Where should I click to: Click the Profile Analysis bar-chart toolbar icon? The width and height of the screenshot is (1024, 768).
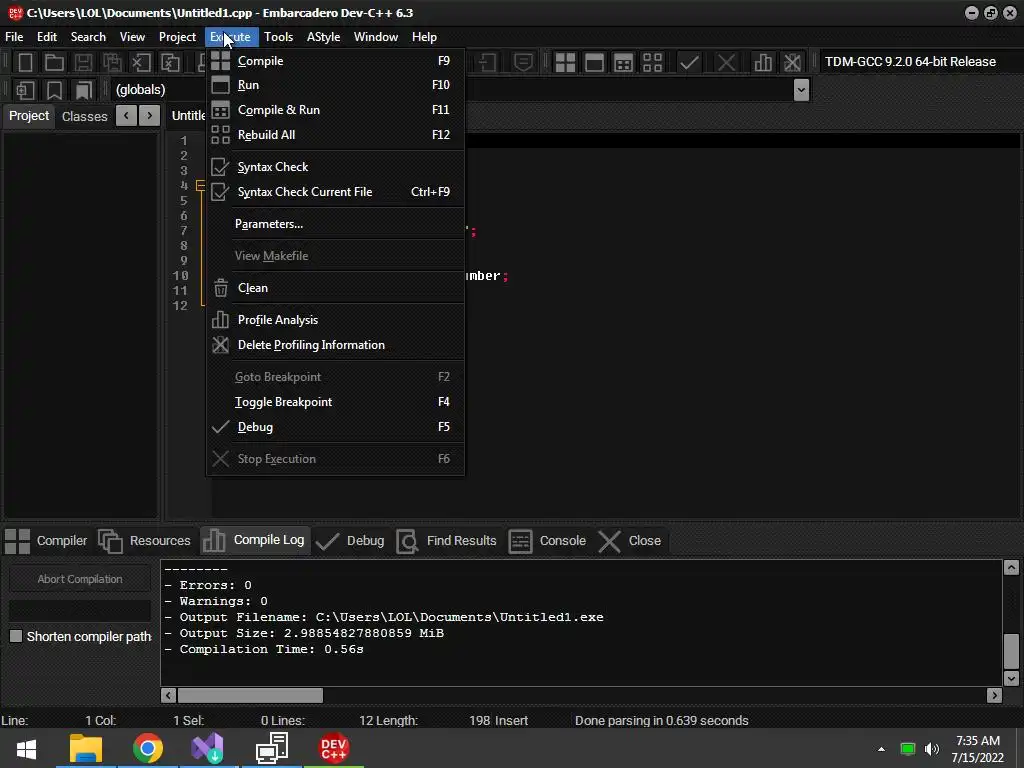point(763,62)
